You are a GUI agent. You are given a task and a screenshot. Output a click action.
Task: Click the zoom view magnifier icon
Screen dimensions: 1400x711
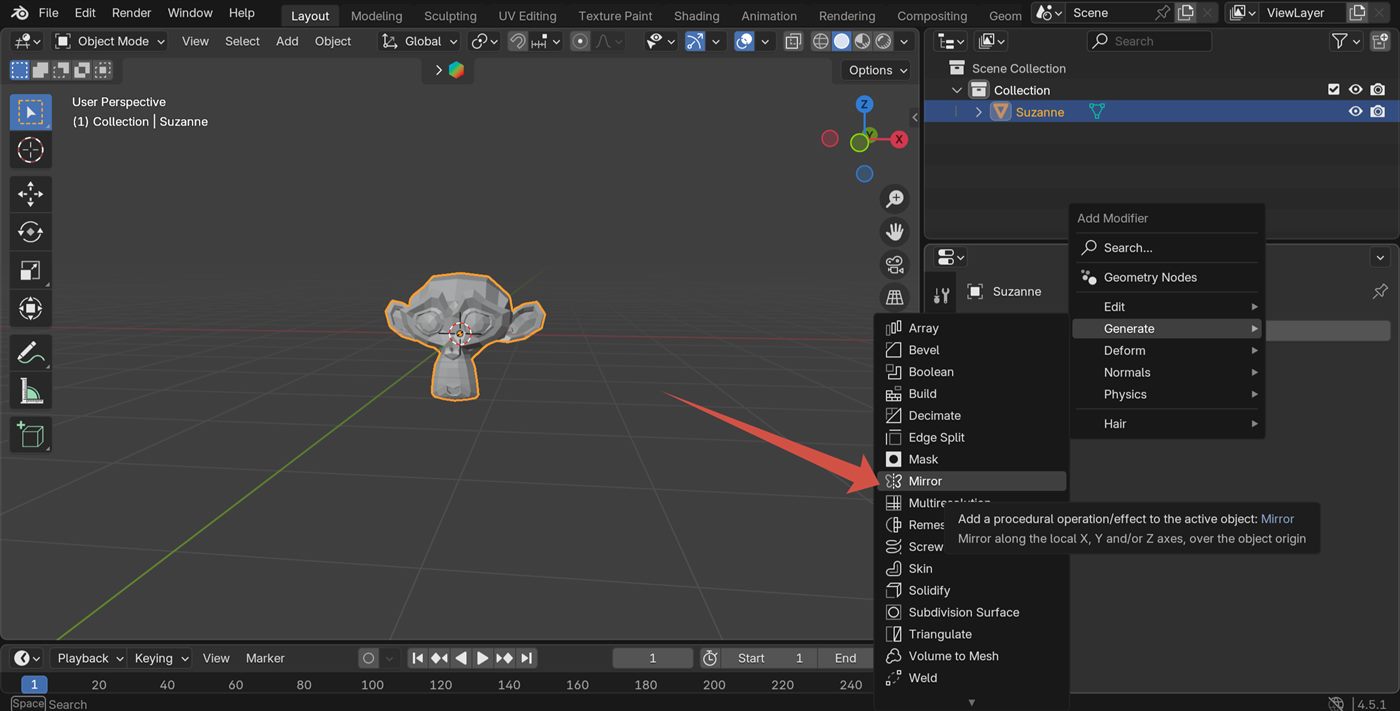894,199
